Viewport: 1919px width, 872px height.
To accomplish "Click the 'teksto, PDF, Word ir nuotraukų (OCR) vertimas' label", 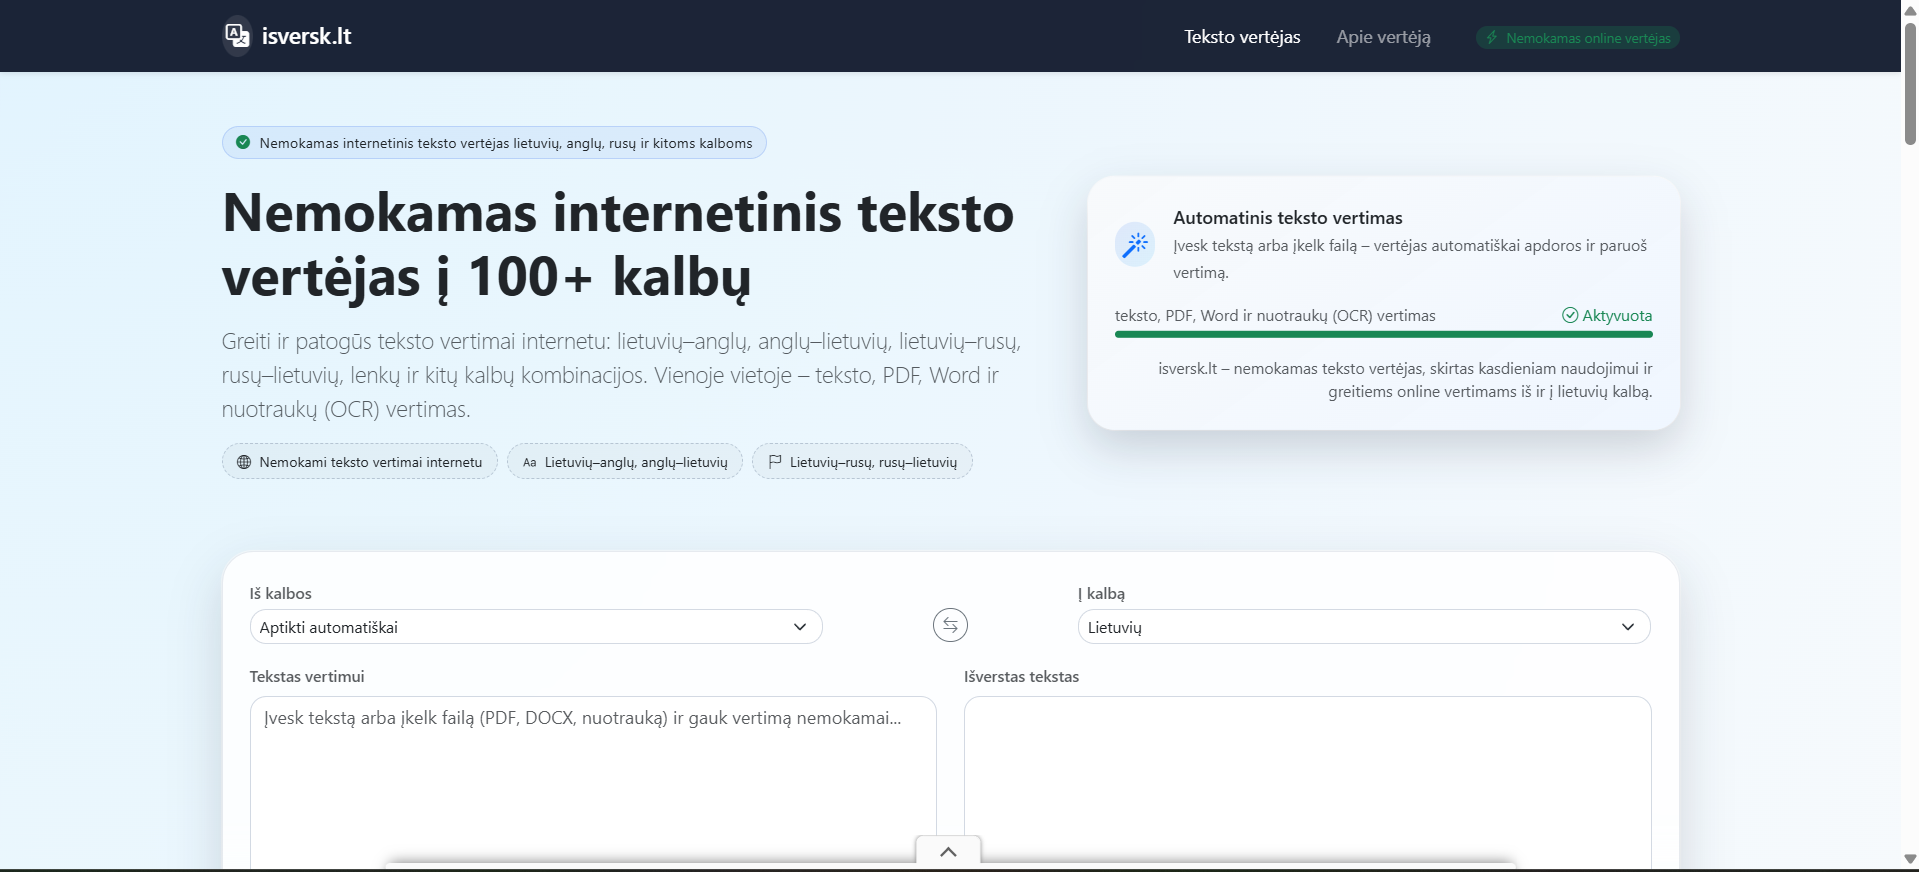I will click(x=1275, y=315).
